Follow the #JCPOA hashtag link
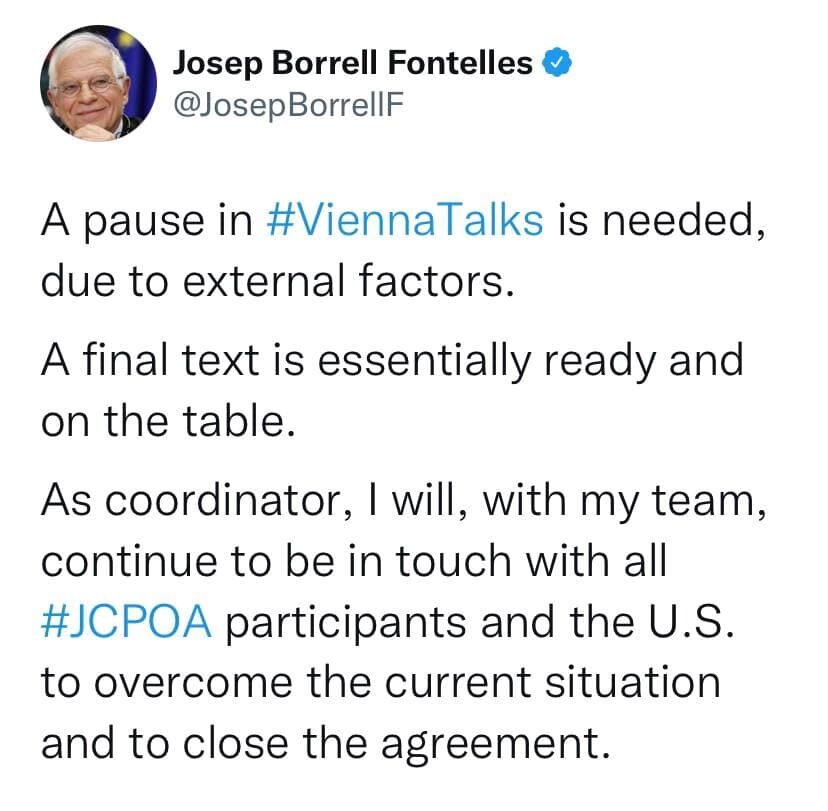Image resolution: width=828 pixels, height=811 pixels. pos(126,620)
